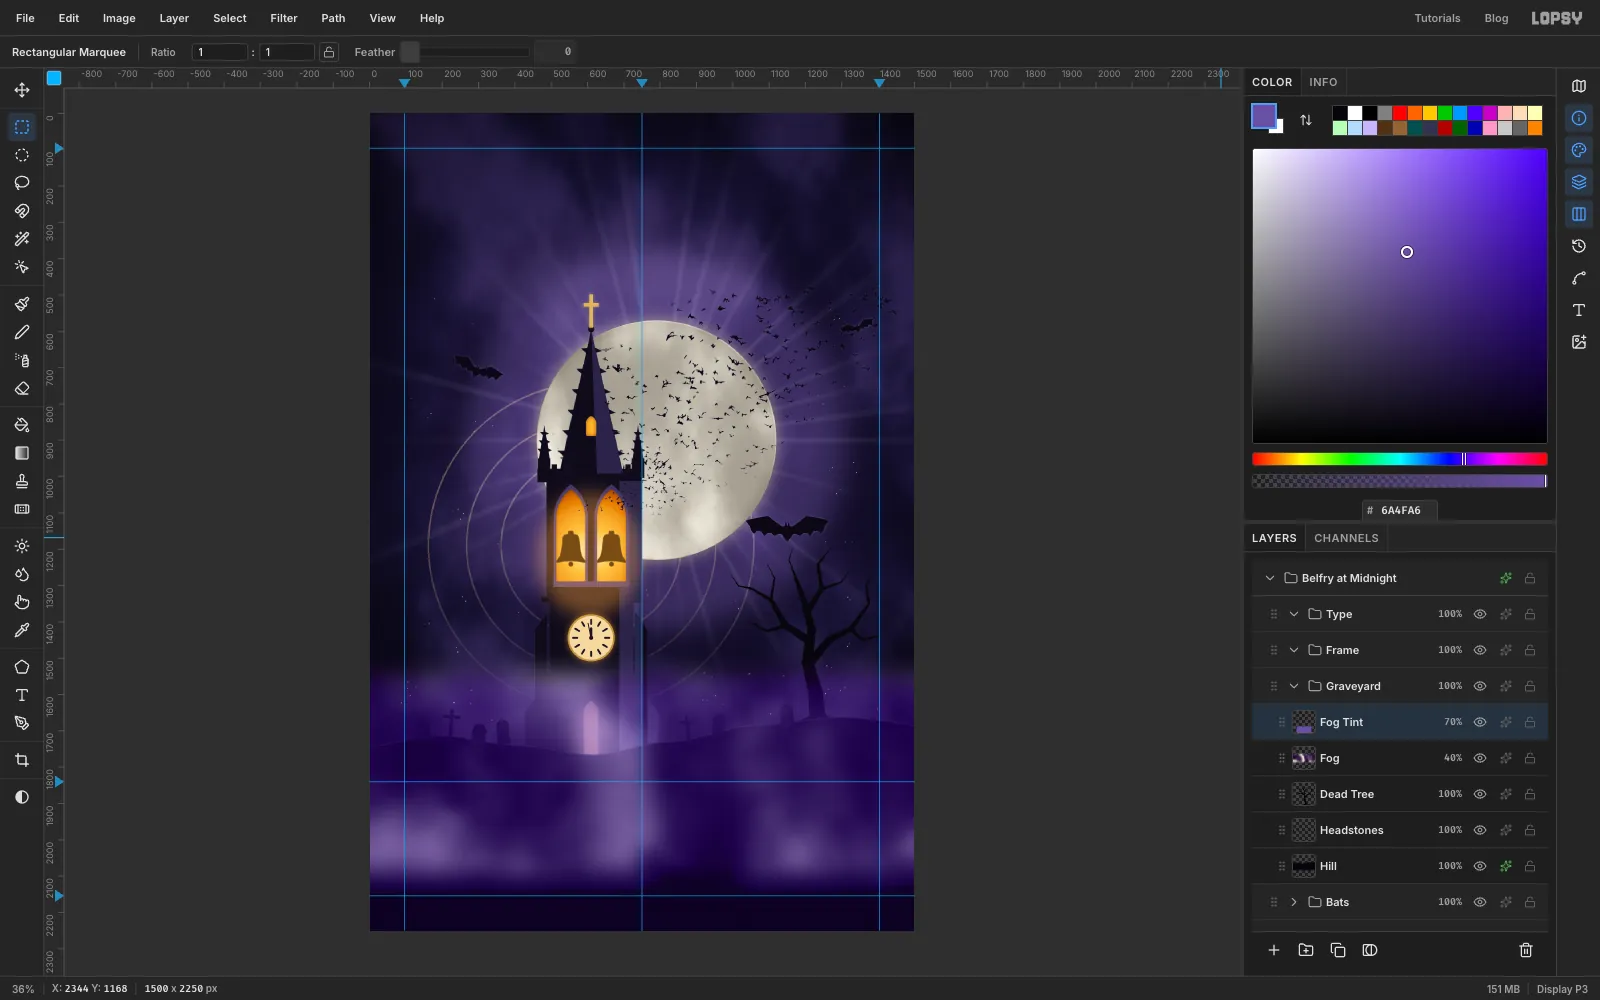Select the Eyedropper tool

[x=22, y=630]
